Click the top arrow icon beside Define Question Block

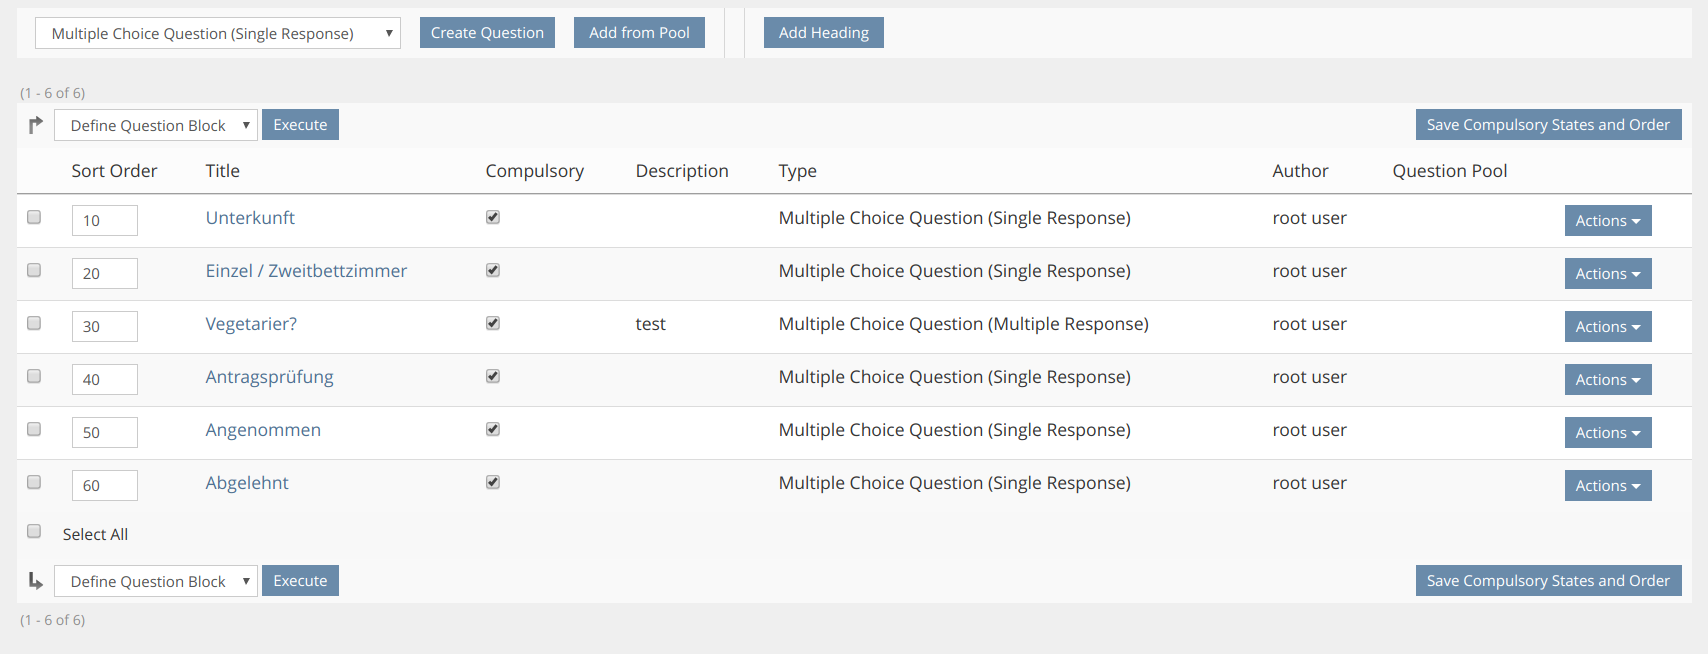point(36,125)
